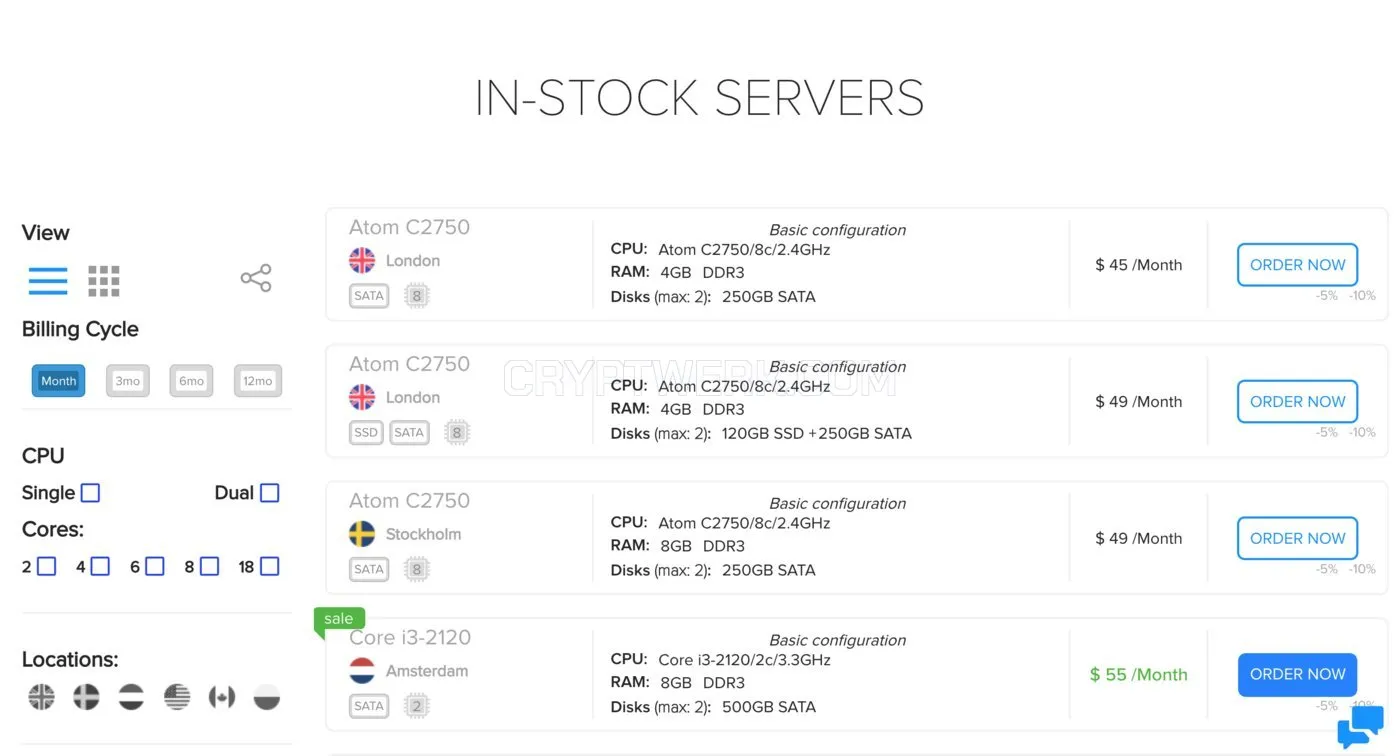Click the "Stockholm" location label

coord(423,534)
